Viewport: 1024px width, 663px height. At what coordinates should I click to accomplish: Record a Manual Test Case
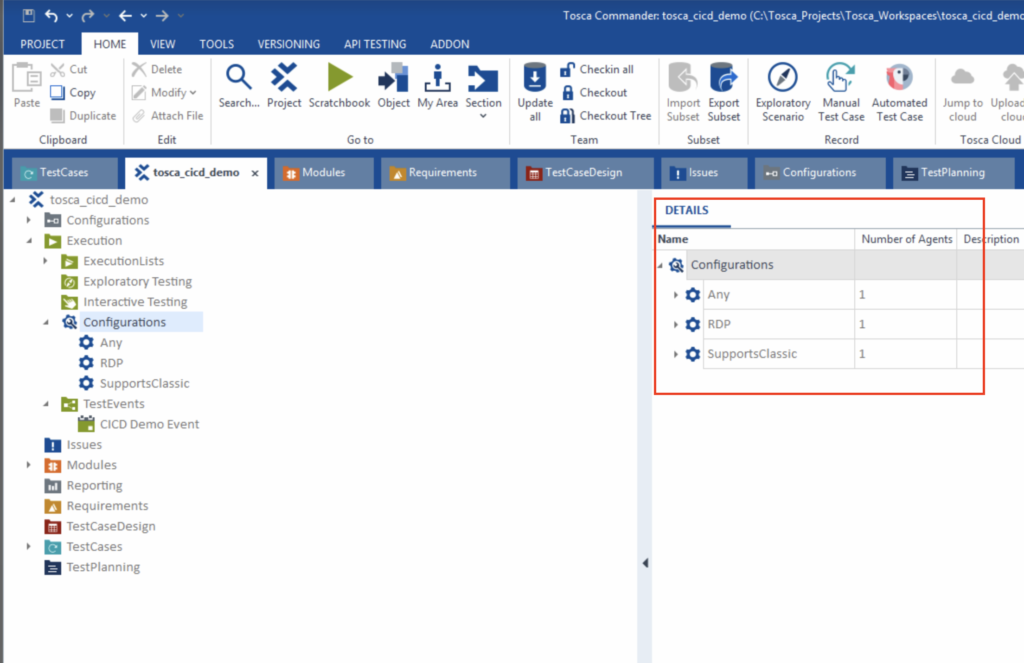tap(841, 92)
